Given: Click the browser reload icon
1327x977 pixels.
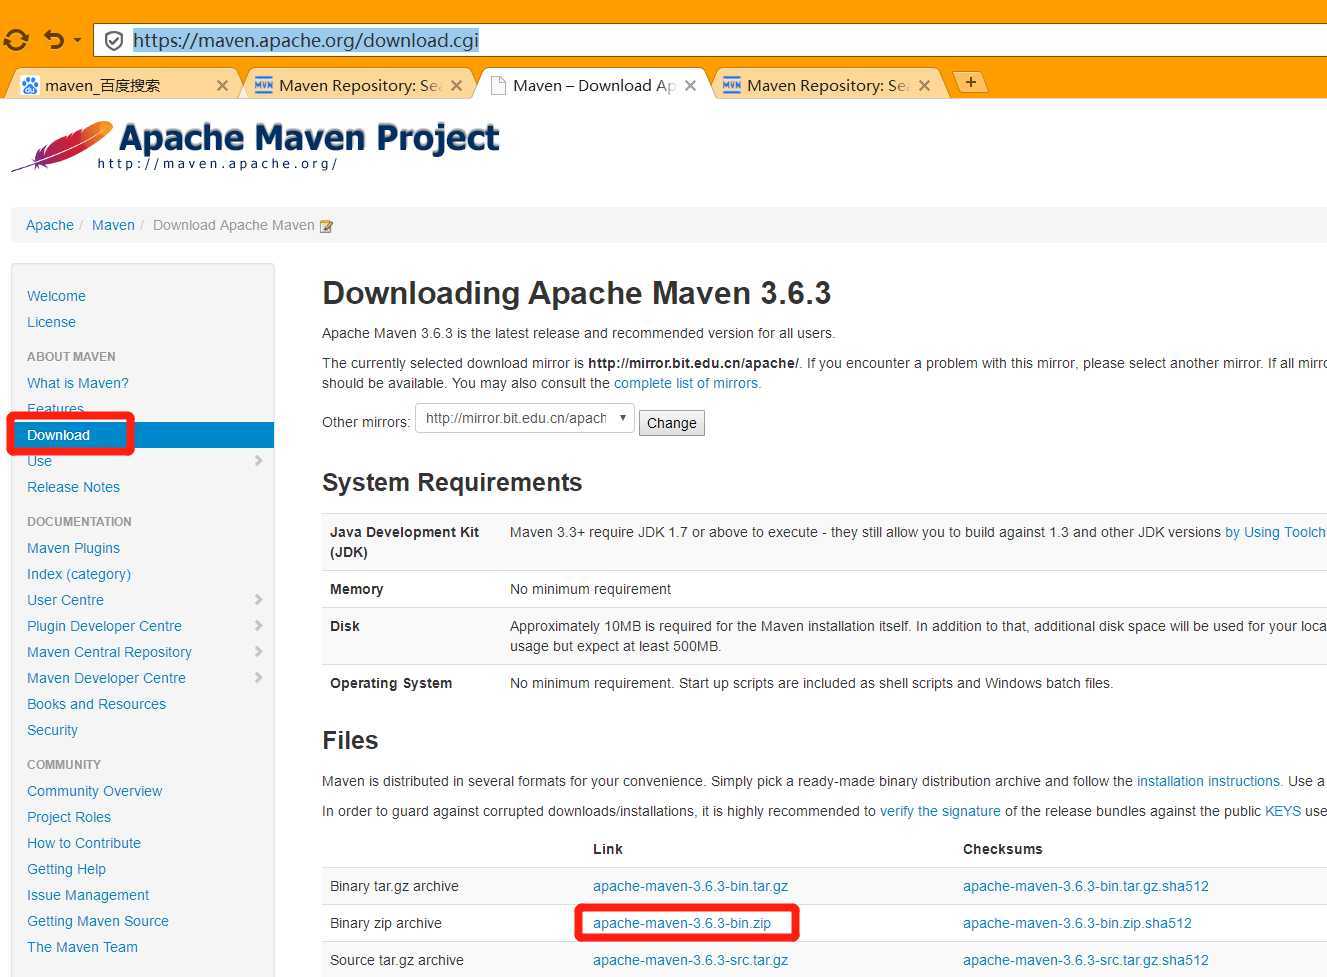Looking at the screenshot, I should 16,40.
